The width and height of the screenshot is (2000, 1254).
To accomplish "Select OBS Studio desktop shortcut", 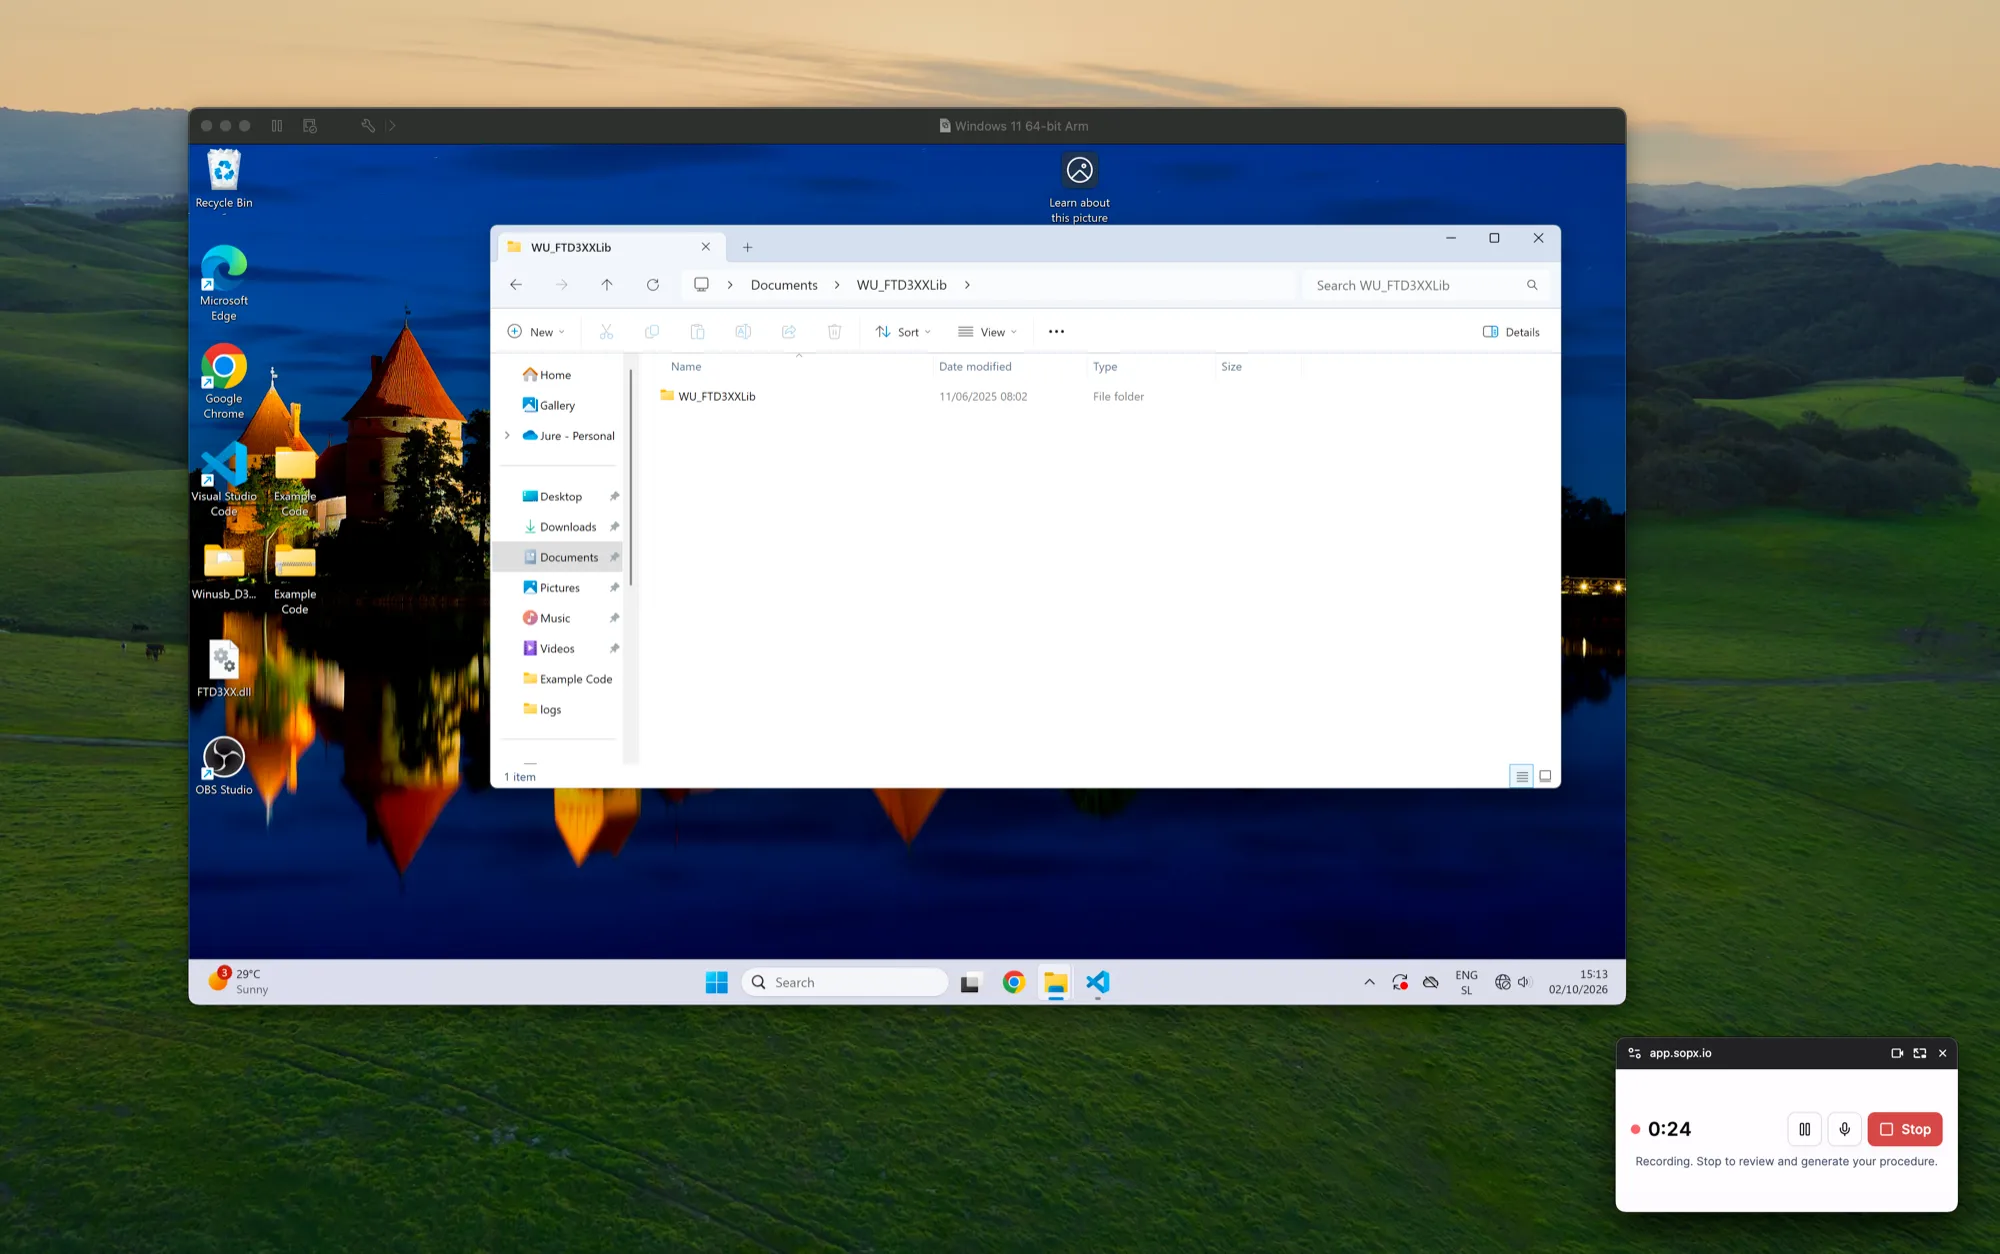I will (224, 765).
